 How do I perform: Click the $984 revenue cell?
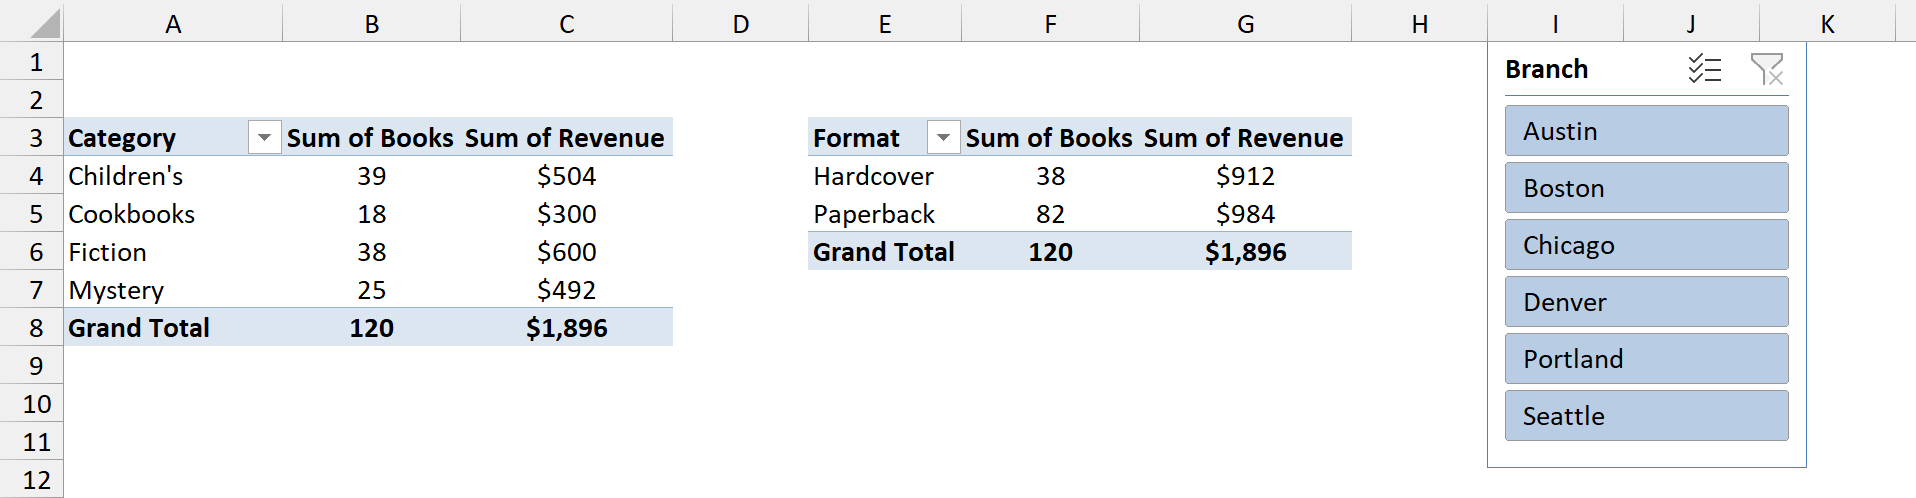coord(1246,214)
